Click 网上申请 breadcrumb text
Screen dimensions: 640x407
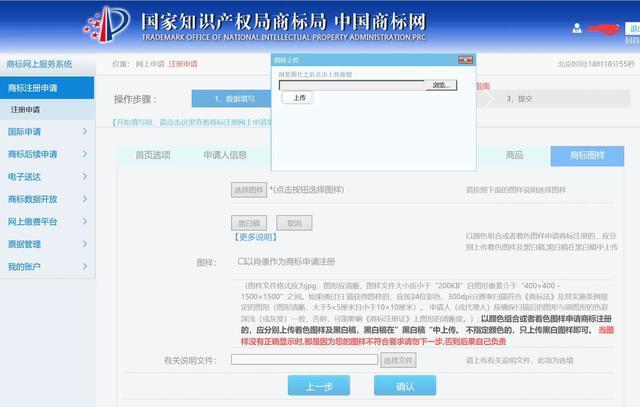tap(150, 64)
